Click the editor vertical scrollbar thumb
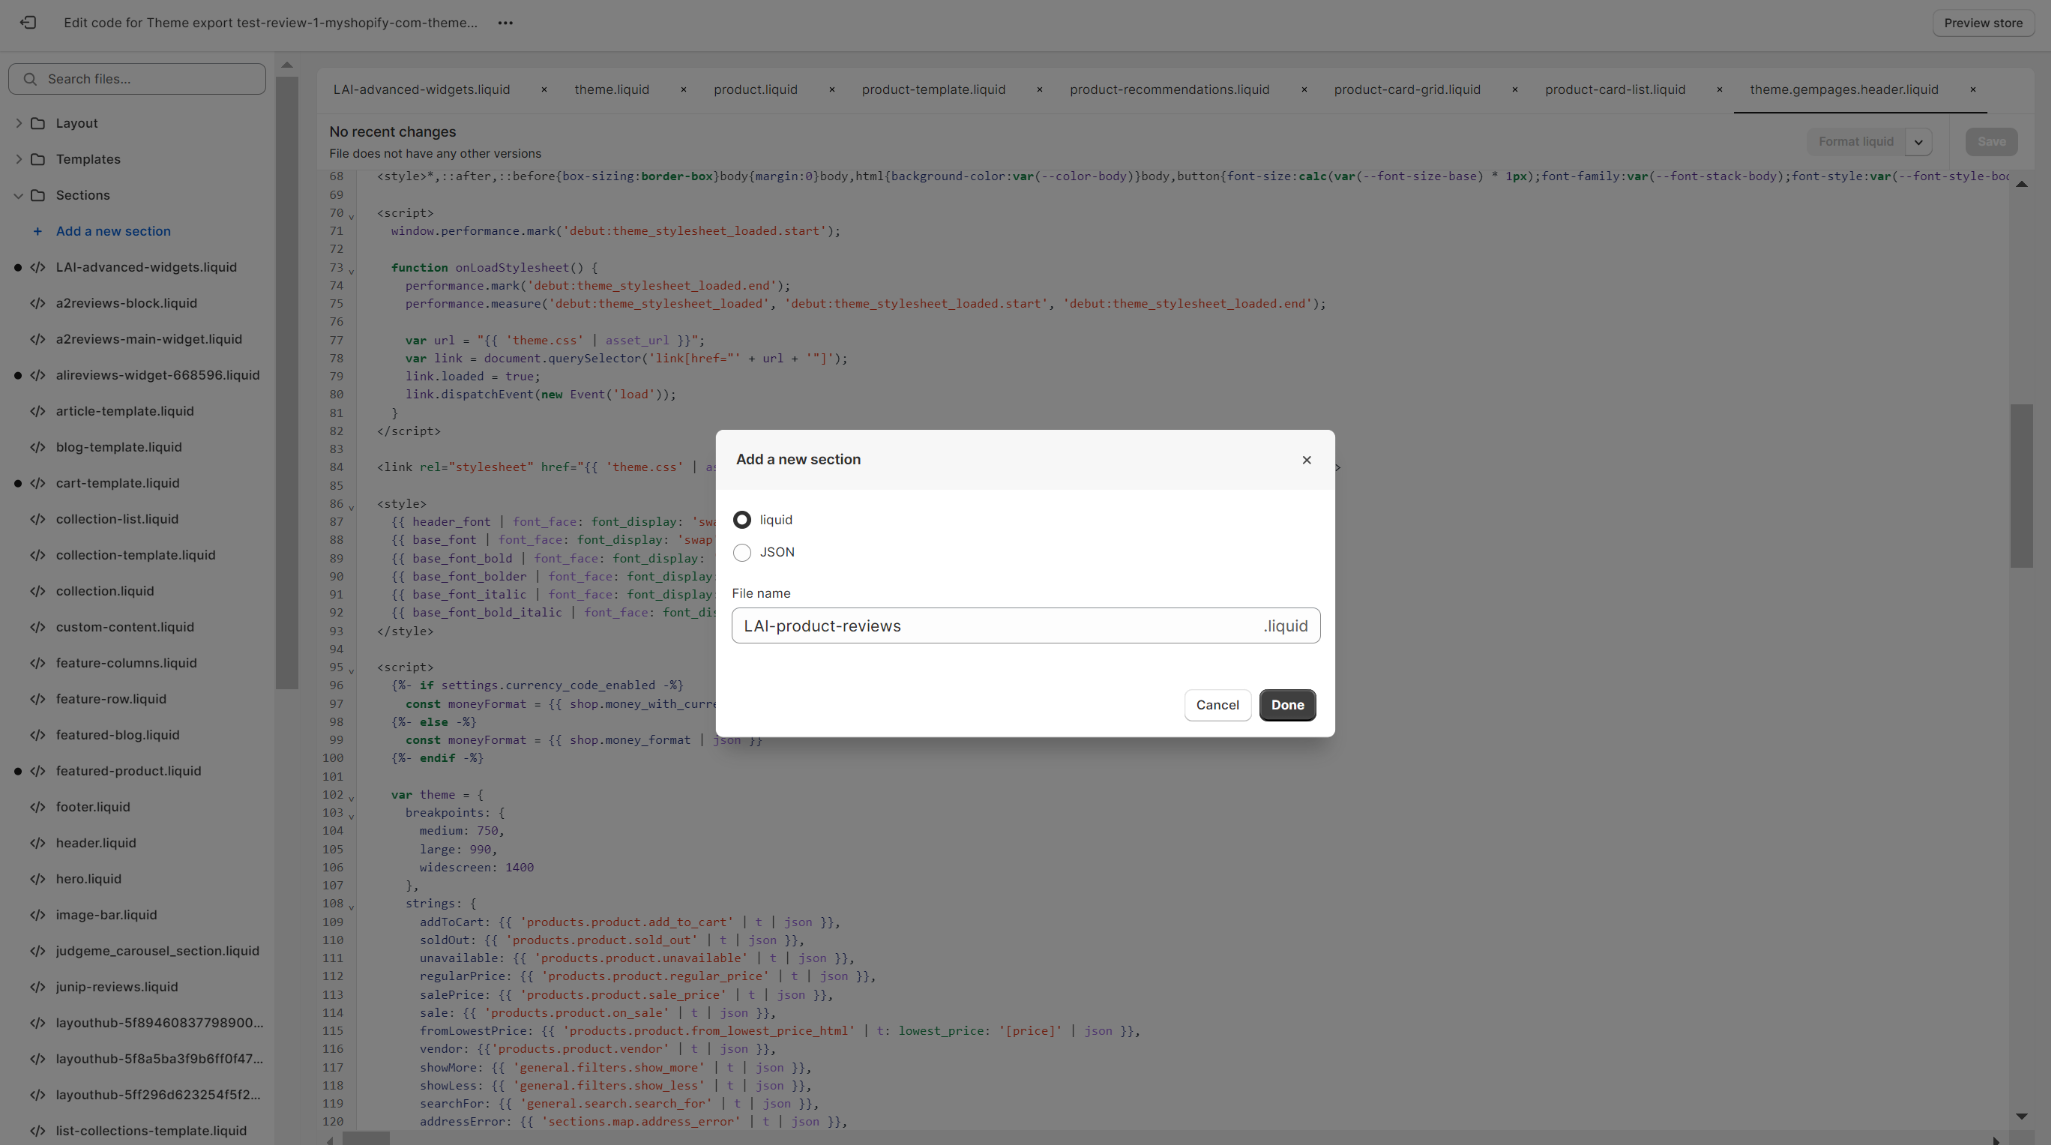2052x1145 pixels. click(x=2021, y=486)
